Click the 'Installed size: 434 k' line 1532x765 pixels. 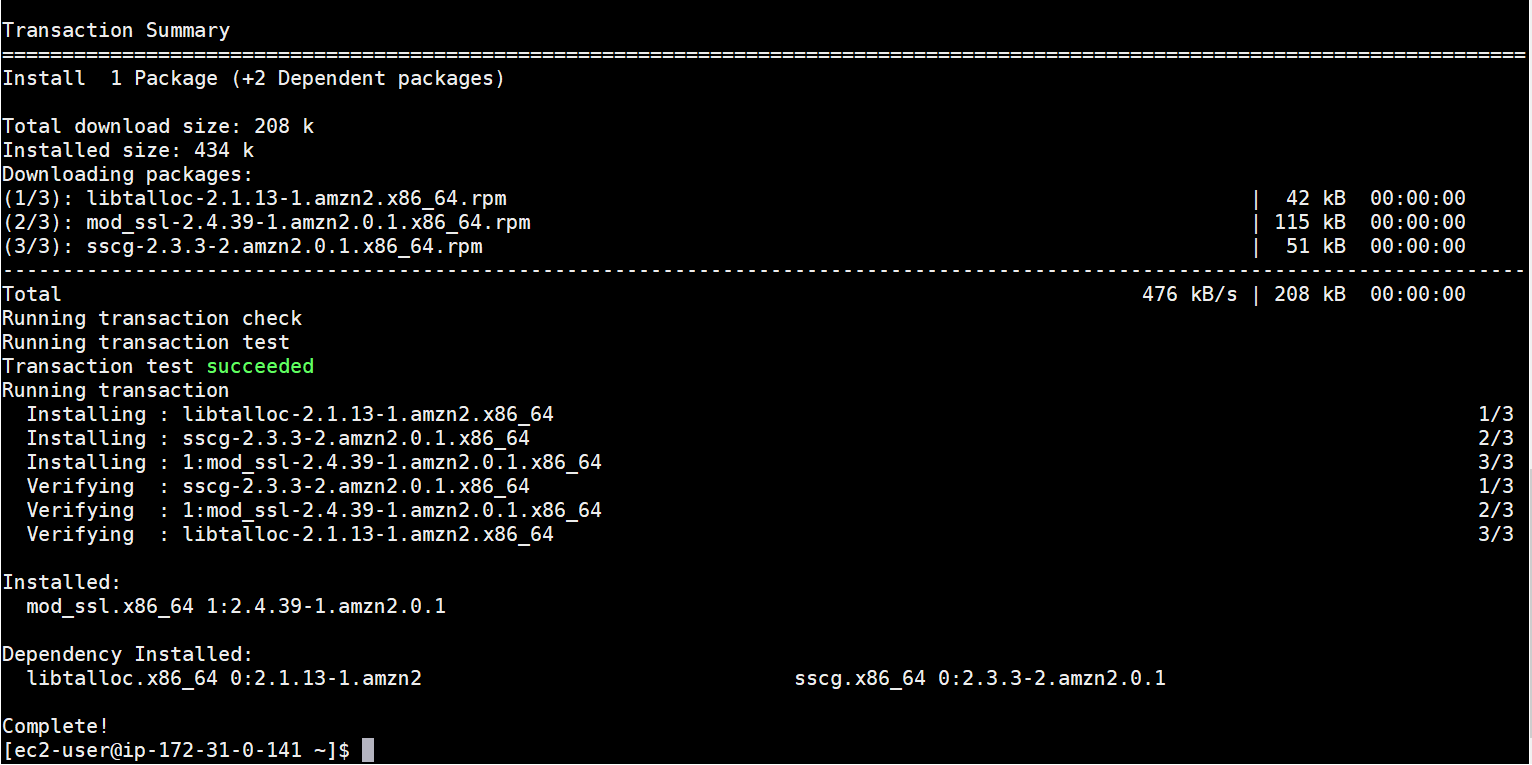pos(128,151)
